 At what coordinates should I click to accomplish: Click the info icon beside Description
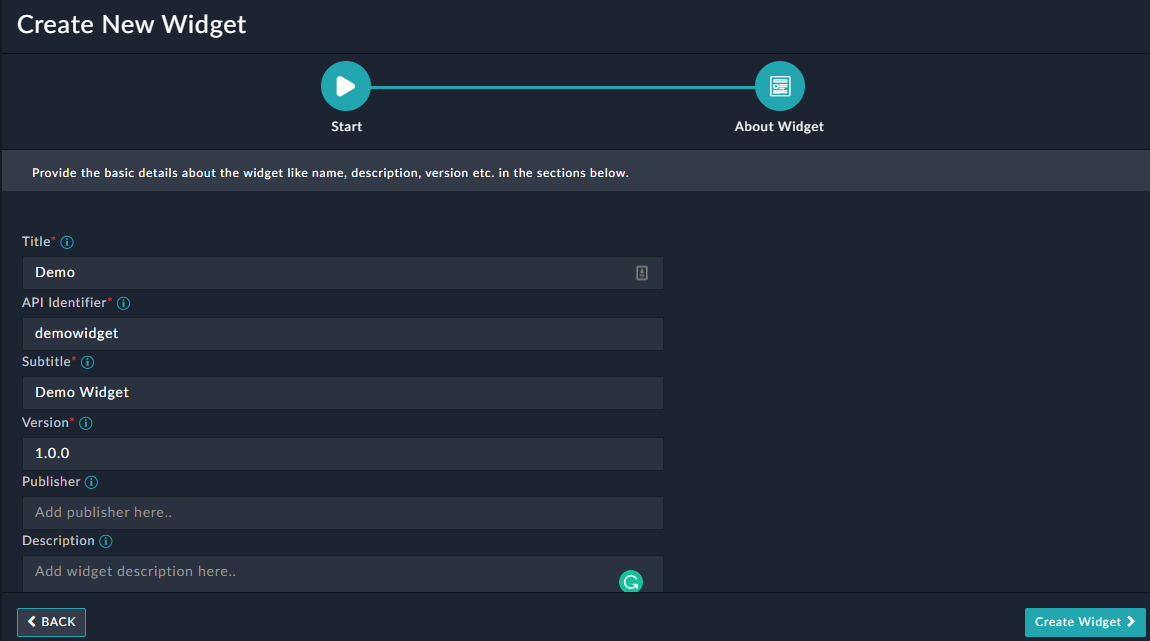(x=108, y=541)
